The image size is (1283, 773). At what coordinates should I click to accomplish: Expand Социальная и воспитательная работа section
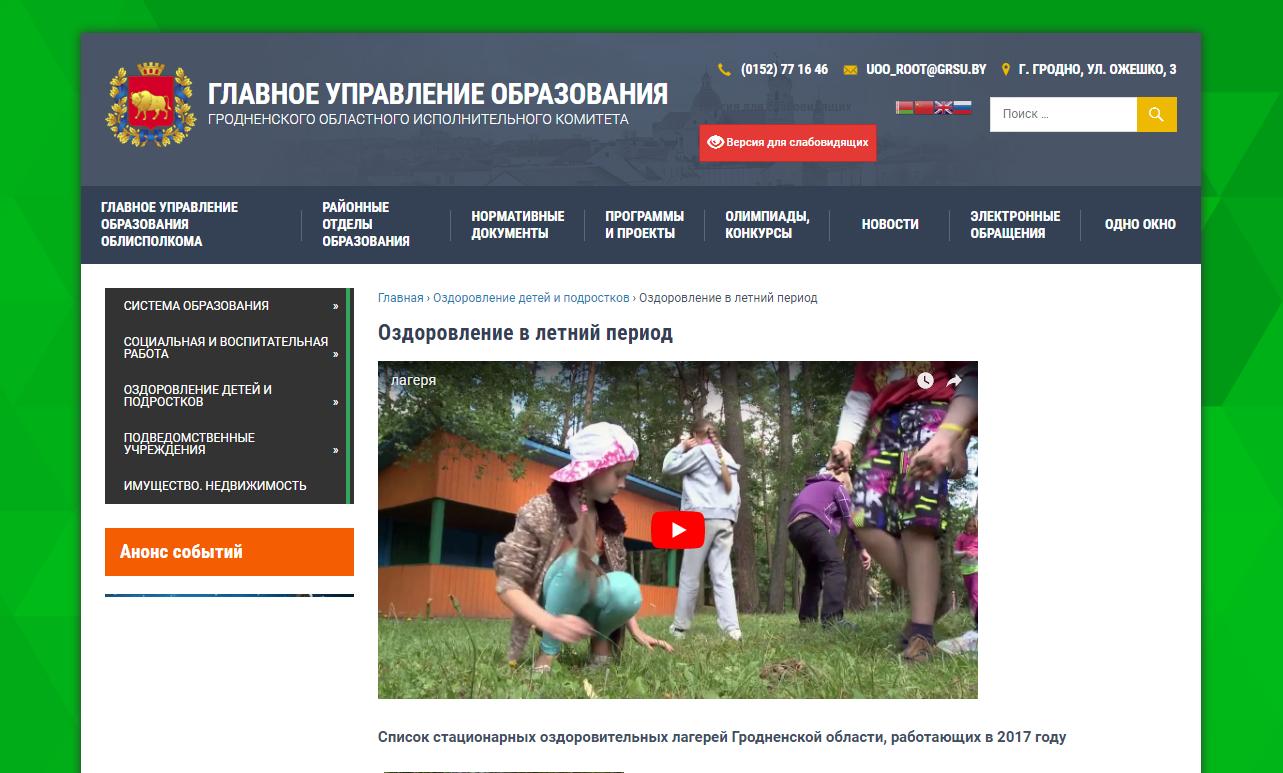[228, 347]
